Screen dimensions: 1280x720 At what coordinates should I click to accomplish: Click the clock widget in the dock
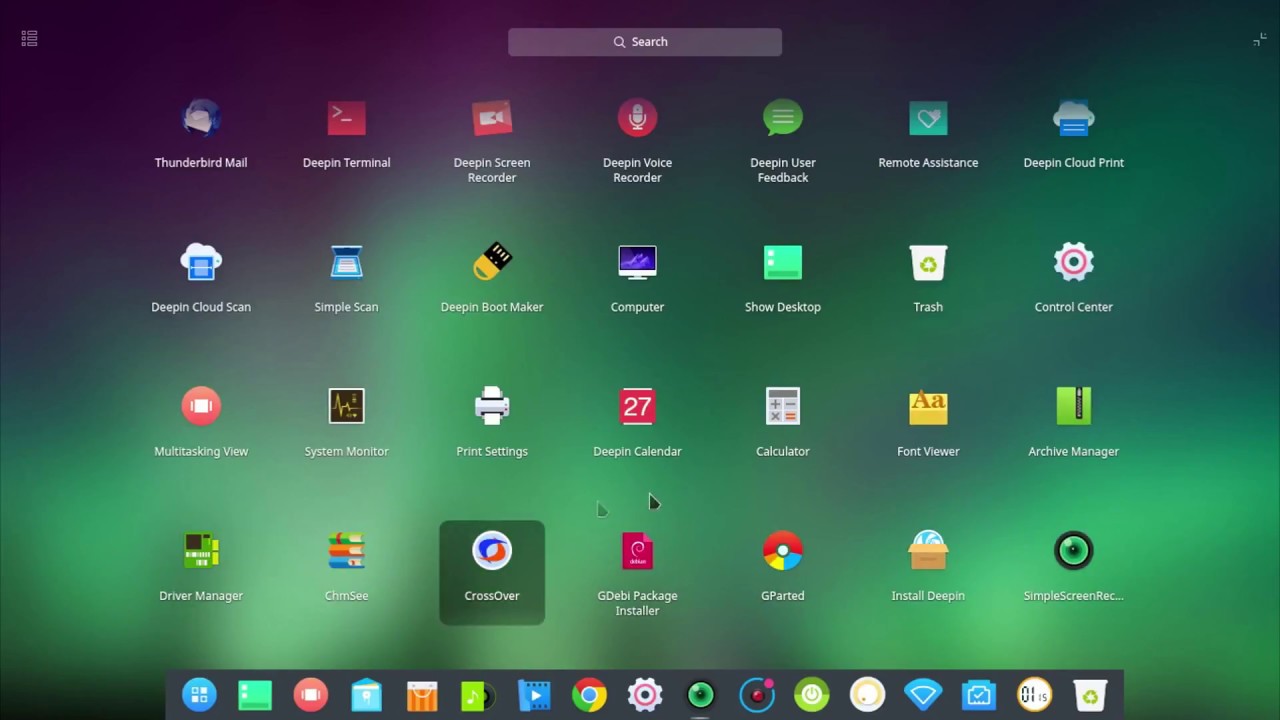click(1034, 695)
